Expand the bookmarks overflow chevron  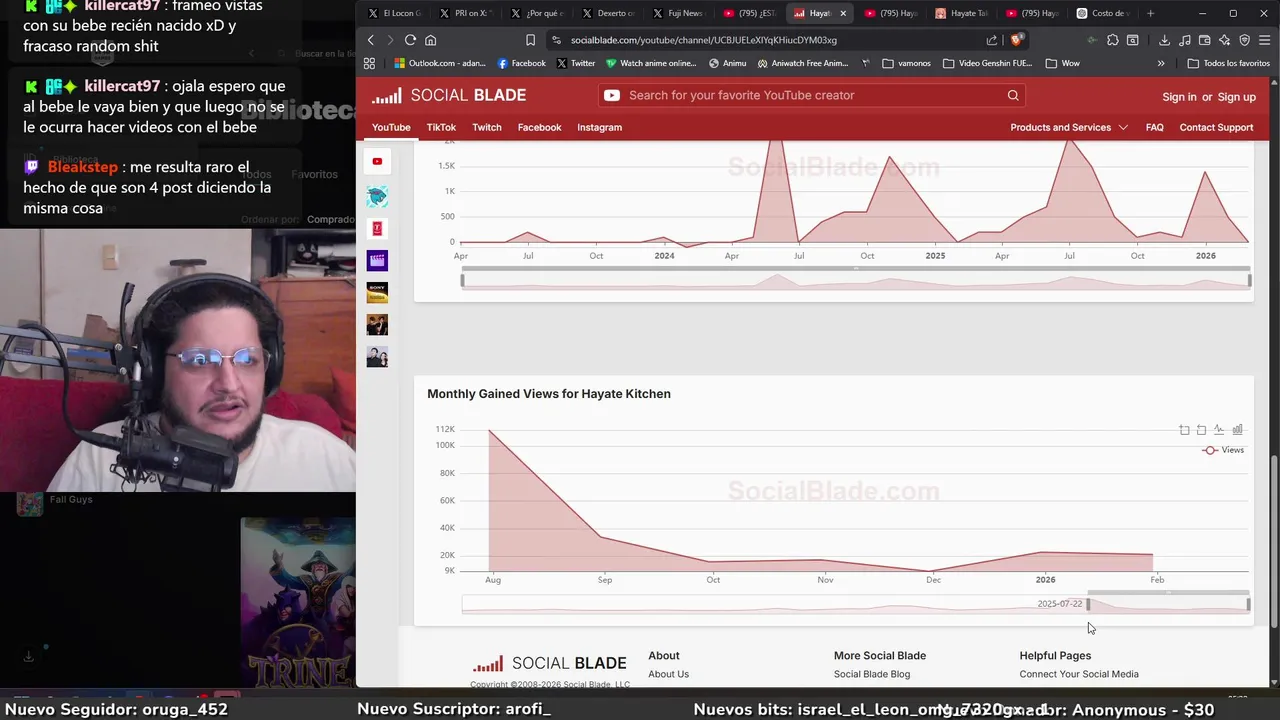[1161, 63]
